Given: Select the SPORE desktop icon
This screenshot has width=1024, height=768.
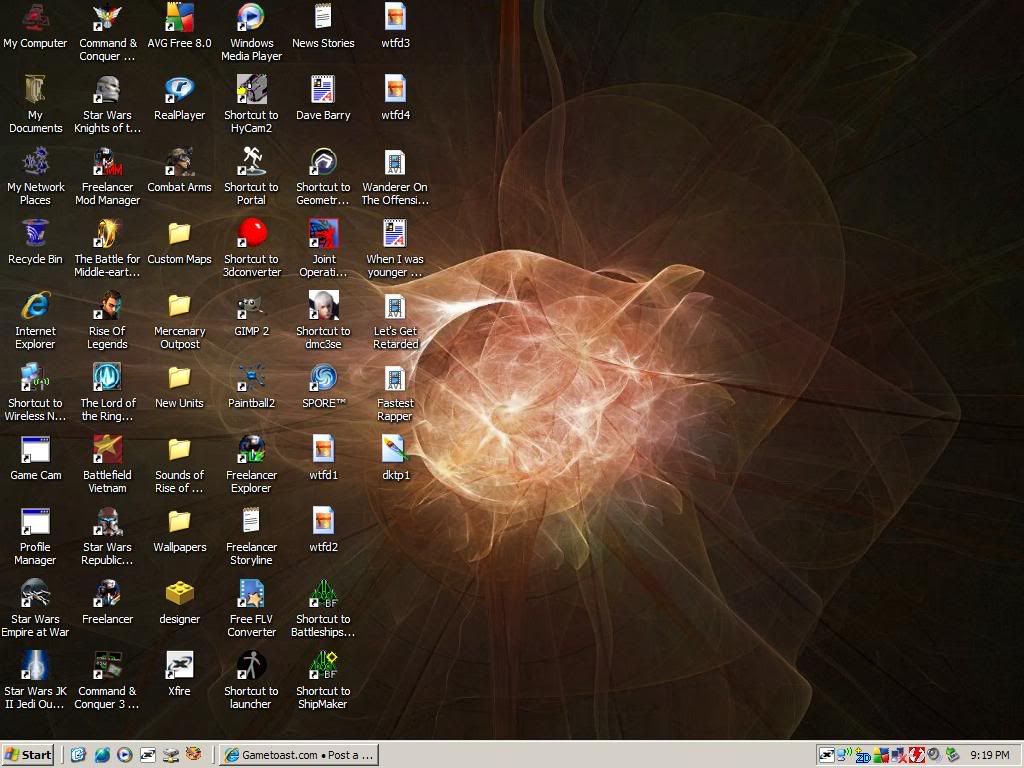Looking at the screenshot, I should [323, 377].
